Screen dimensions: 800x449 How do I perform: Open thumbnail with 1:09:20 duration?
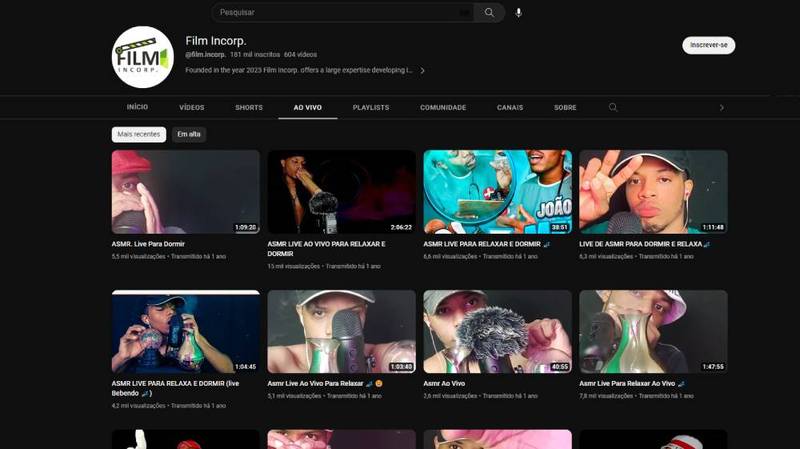(x=186, y=192)
